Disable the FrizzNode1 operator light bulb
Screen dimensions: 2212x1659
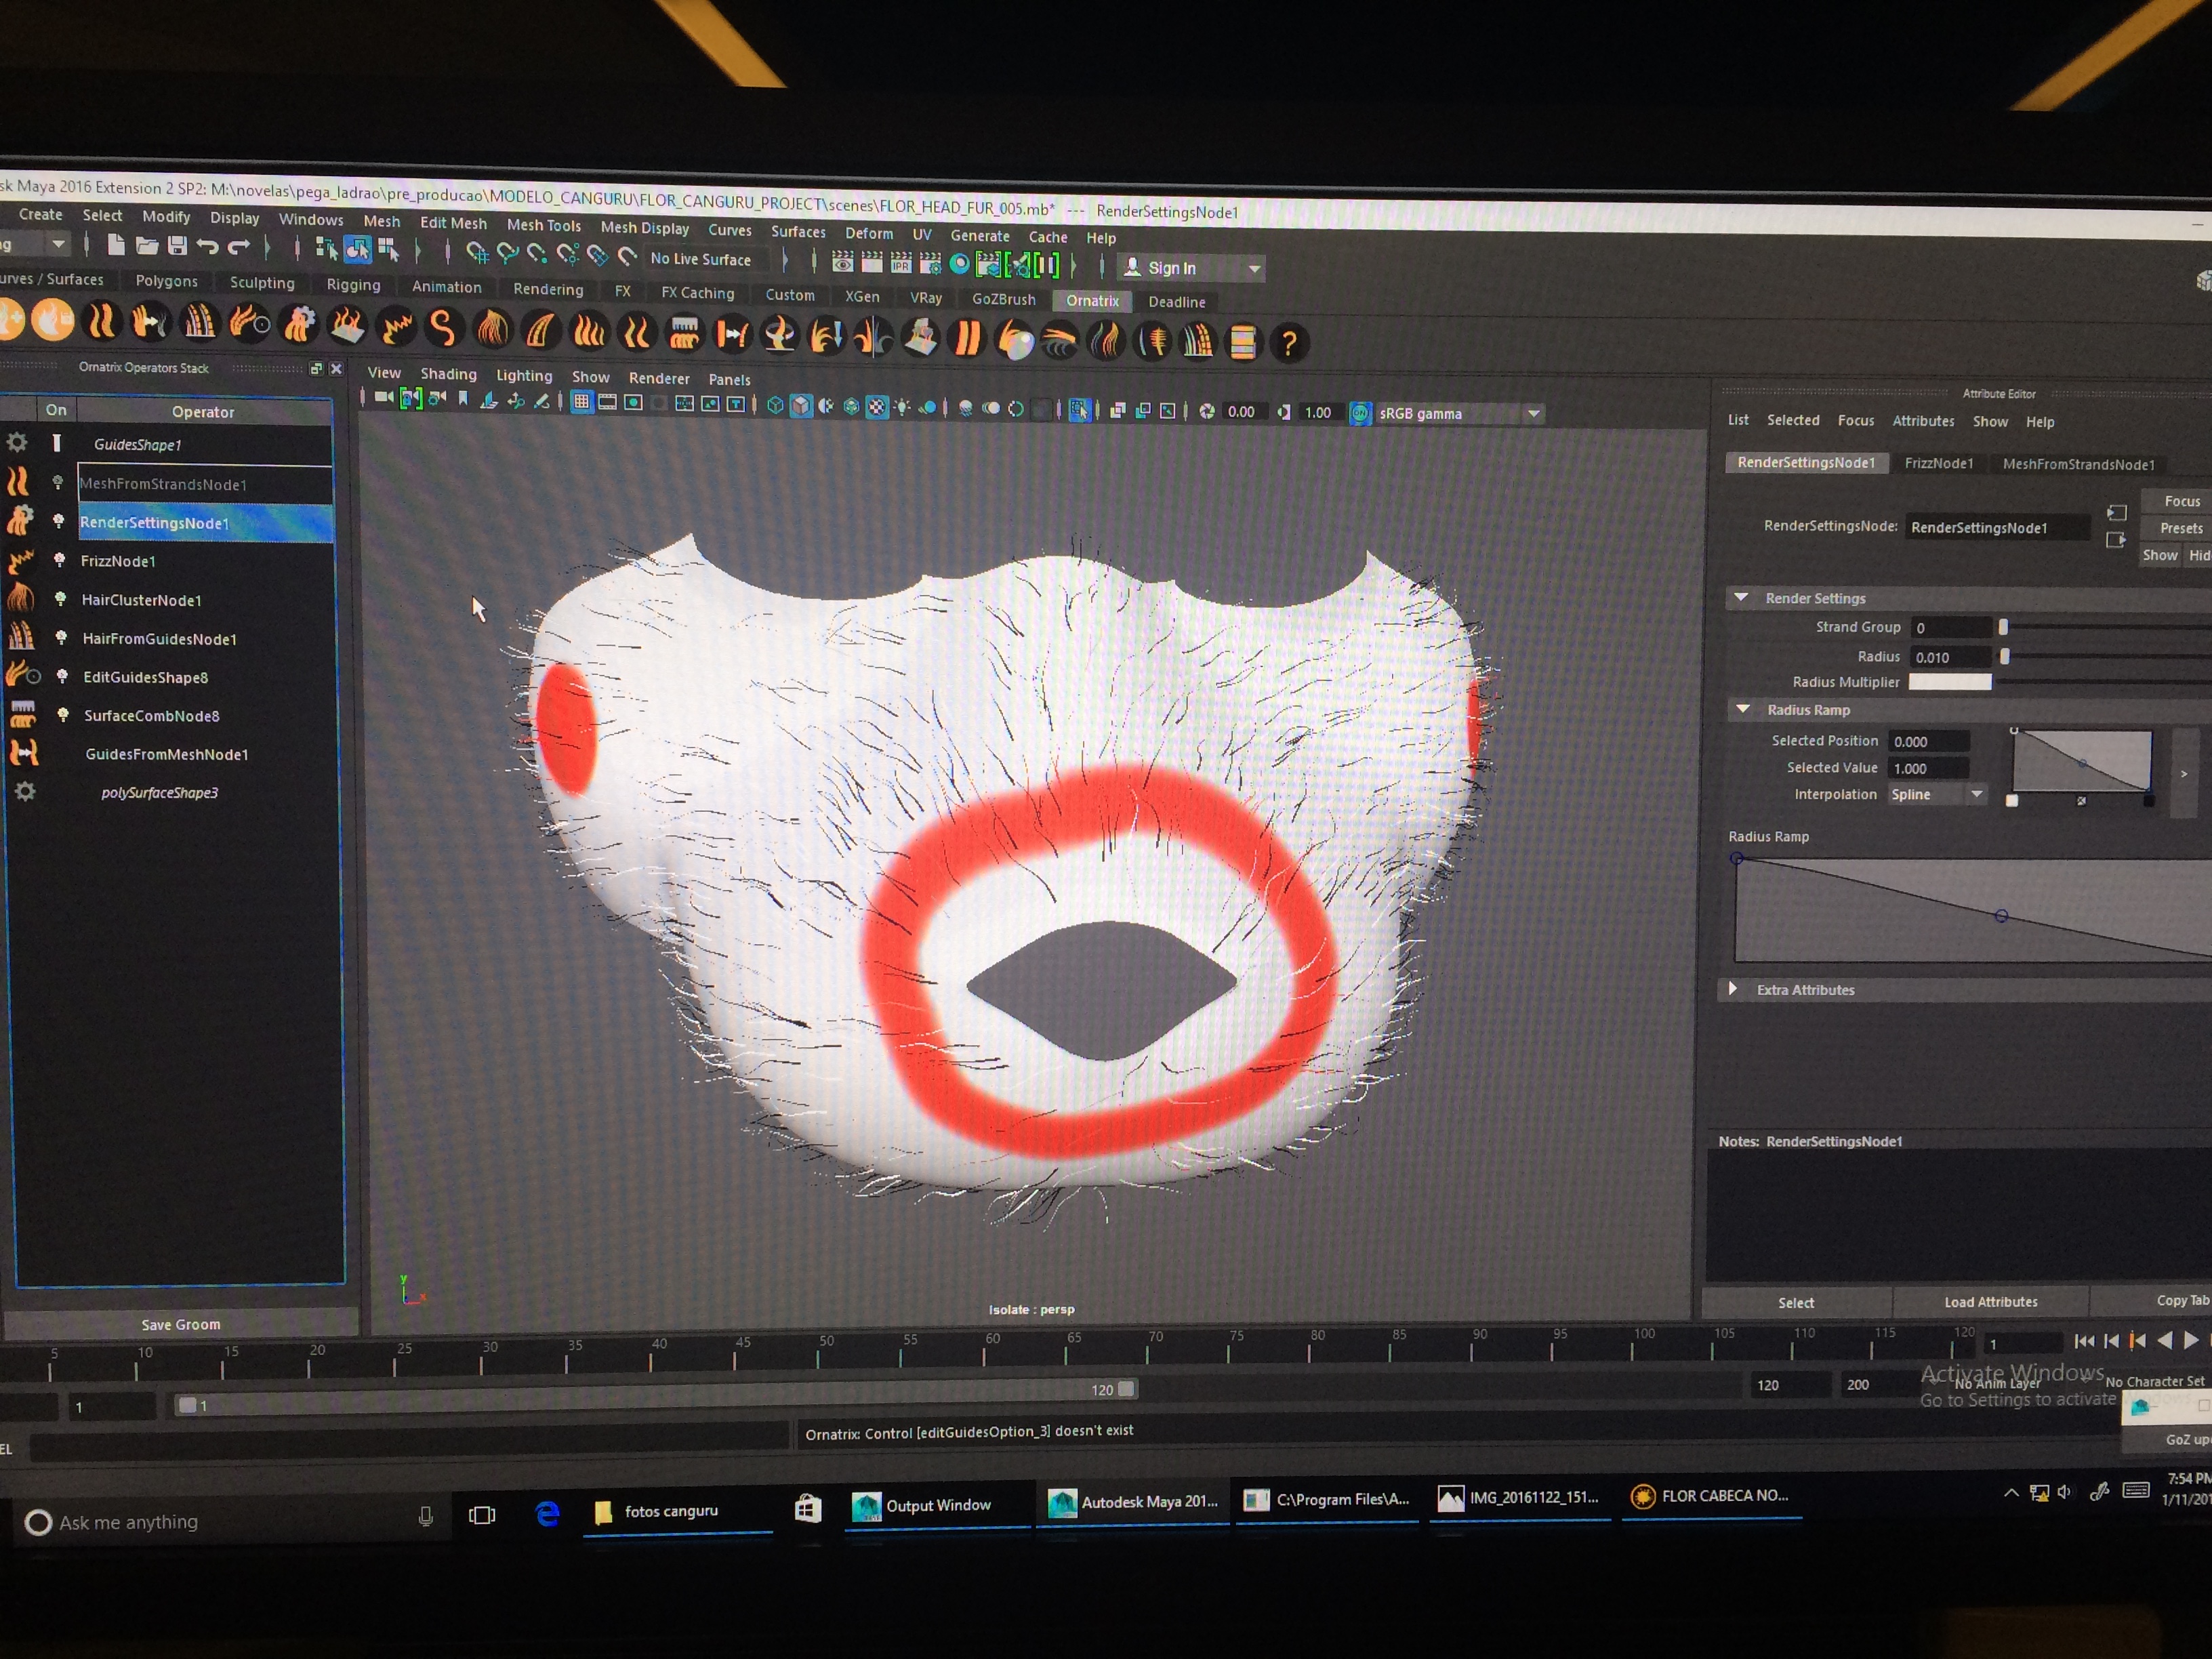click(x=59, y=559)
